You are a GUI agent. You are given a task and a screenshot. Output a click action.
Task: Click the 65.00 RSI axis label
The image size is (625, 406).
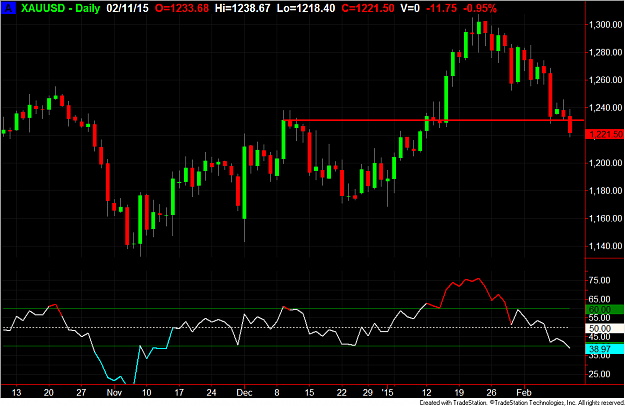(x=600, y=299)
